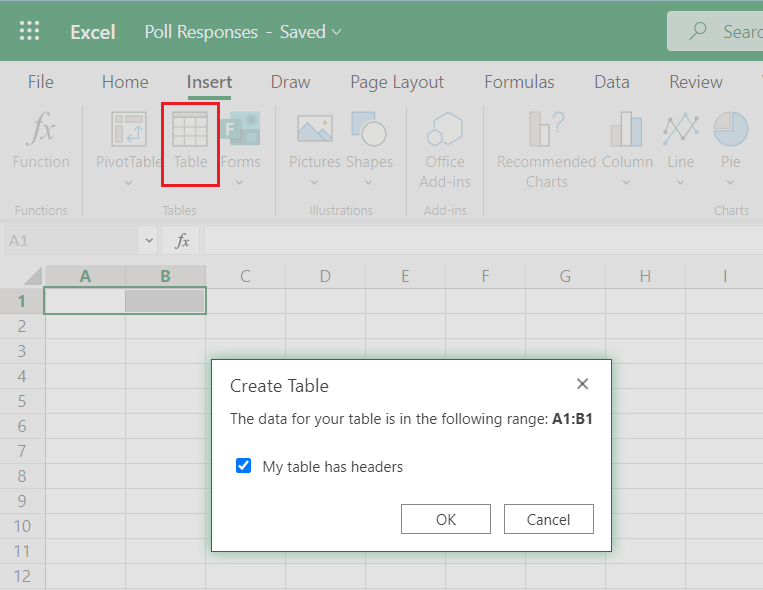Cancel the Create Table dialog
763x590 pixels.
548,519
